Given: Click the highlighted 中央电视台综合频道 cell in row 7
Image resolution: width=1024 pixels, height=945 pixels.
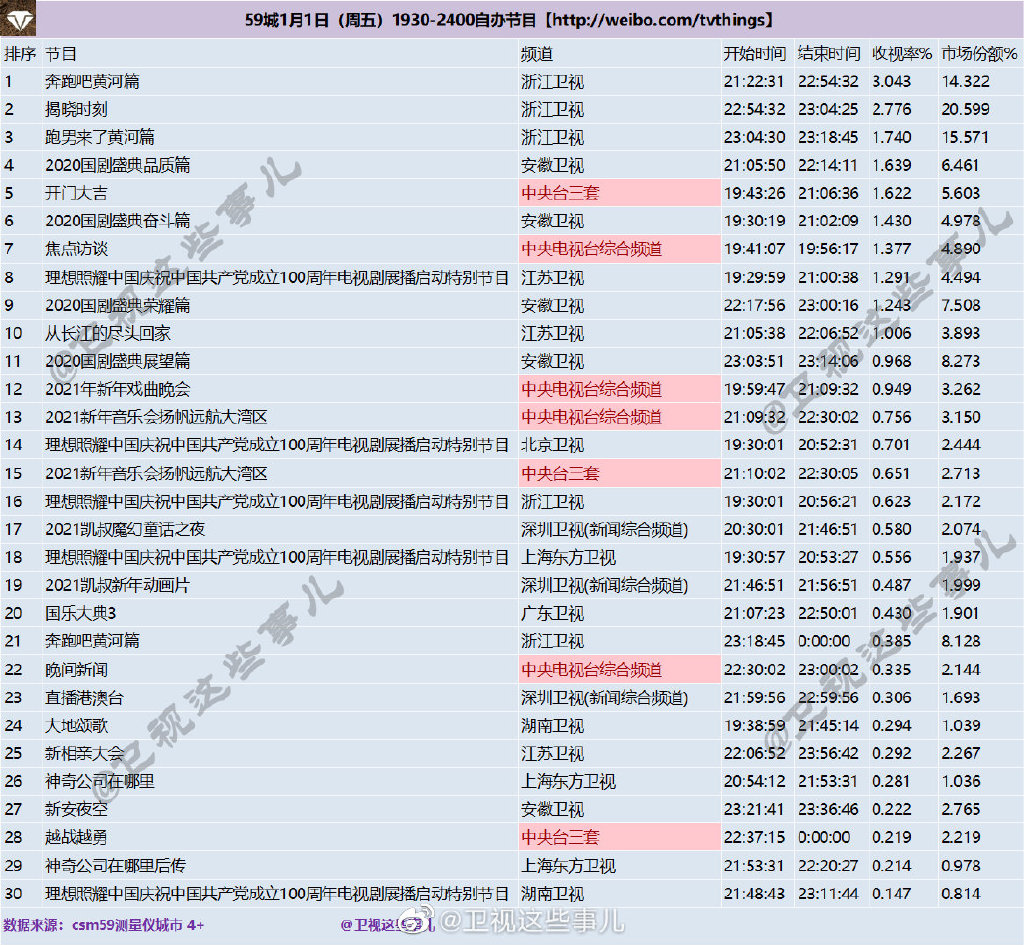Looking at the screenshot, I should [x=619, y=249].
